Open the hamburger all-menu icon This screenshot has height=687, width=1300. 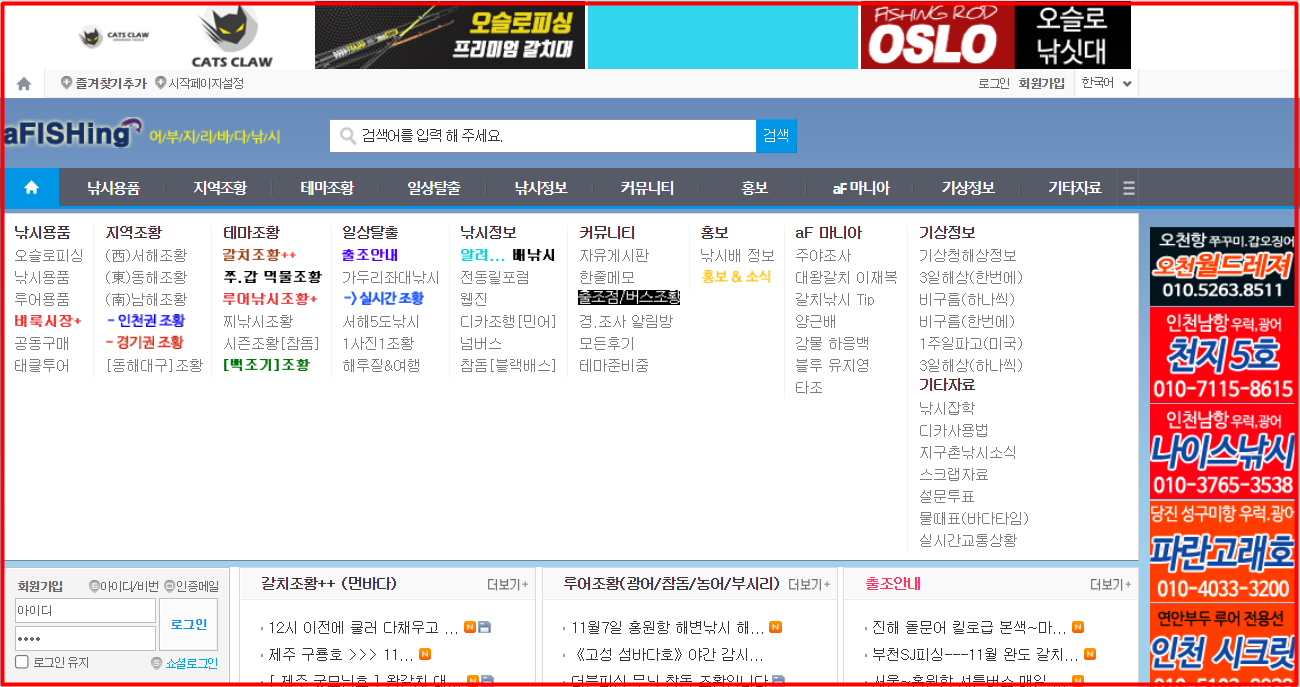coord(1129,188)
